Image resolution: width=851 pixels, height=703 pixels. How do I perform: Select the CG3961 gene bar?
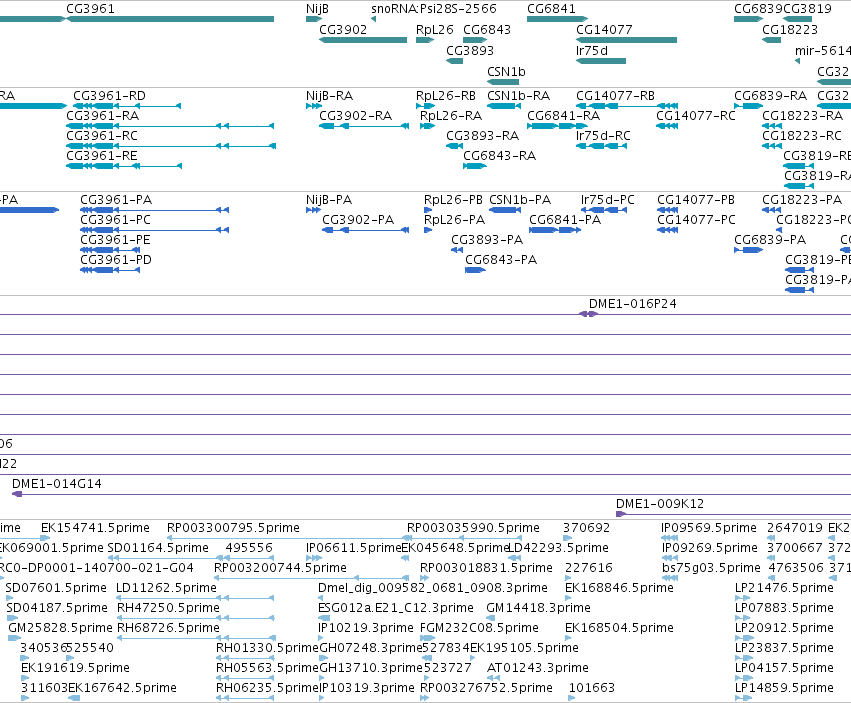click(x=169, y=19)
